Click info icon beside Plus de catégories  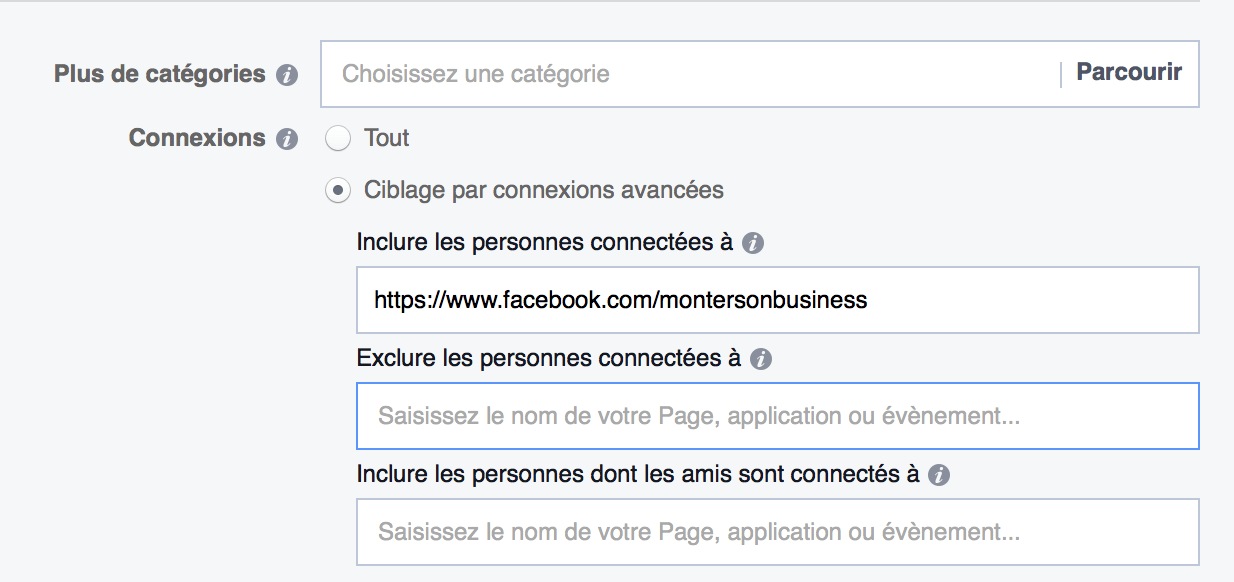tap(287, 75)
